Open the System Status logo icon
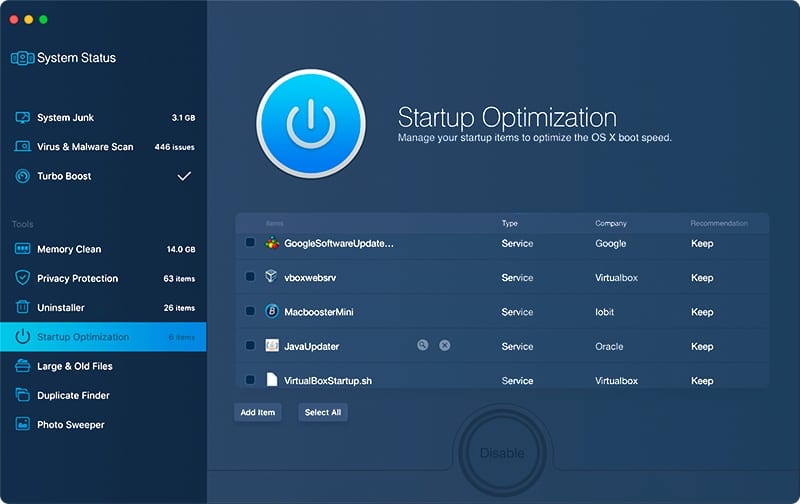 tap(22, 58)
